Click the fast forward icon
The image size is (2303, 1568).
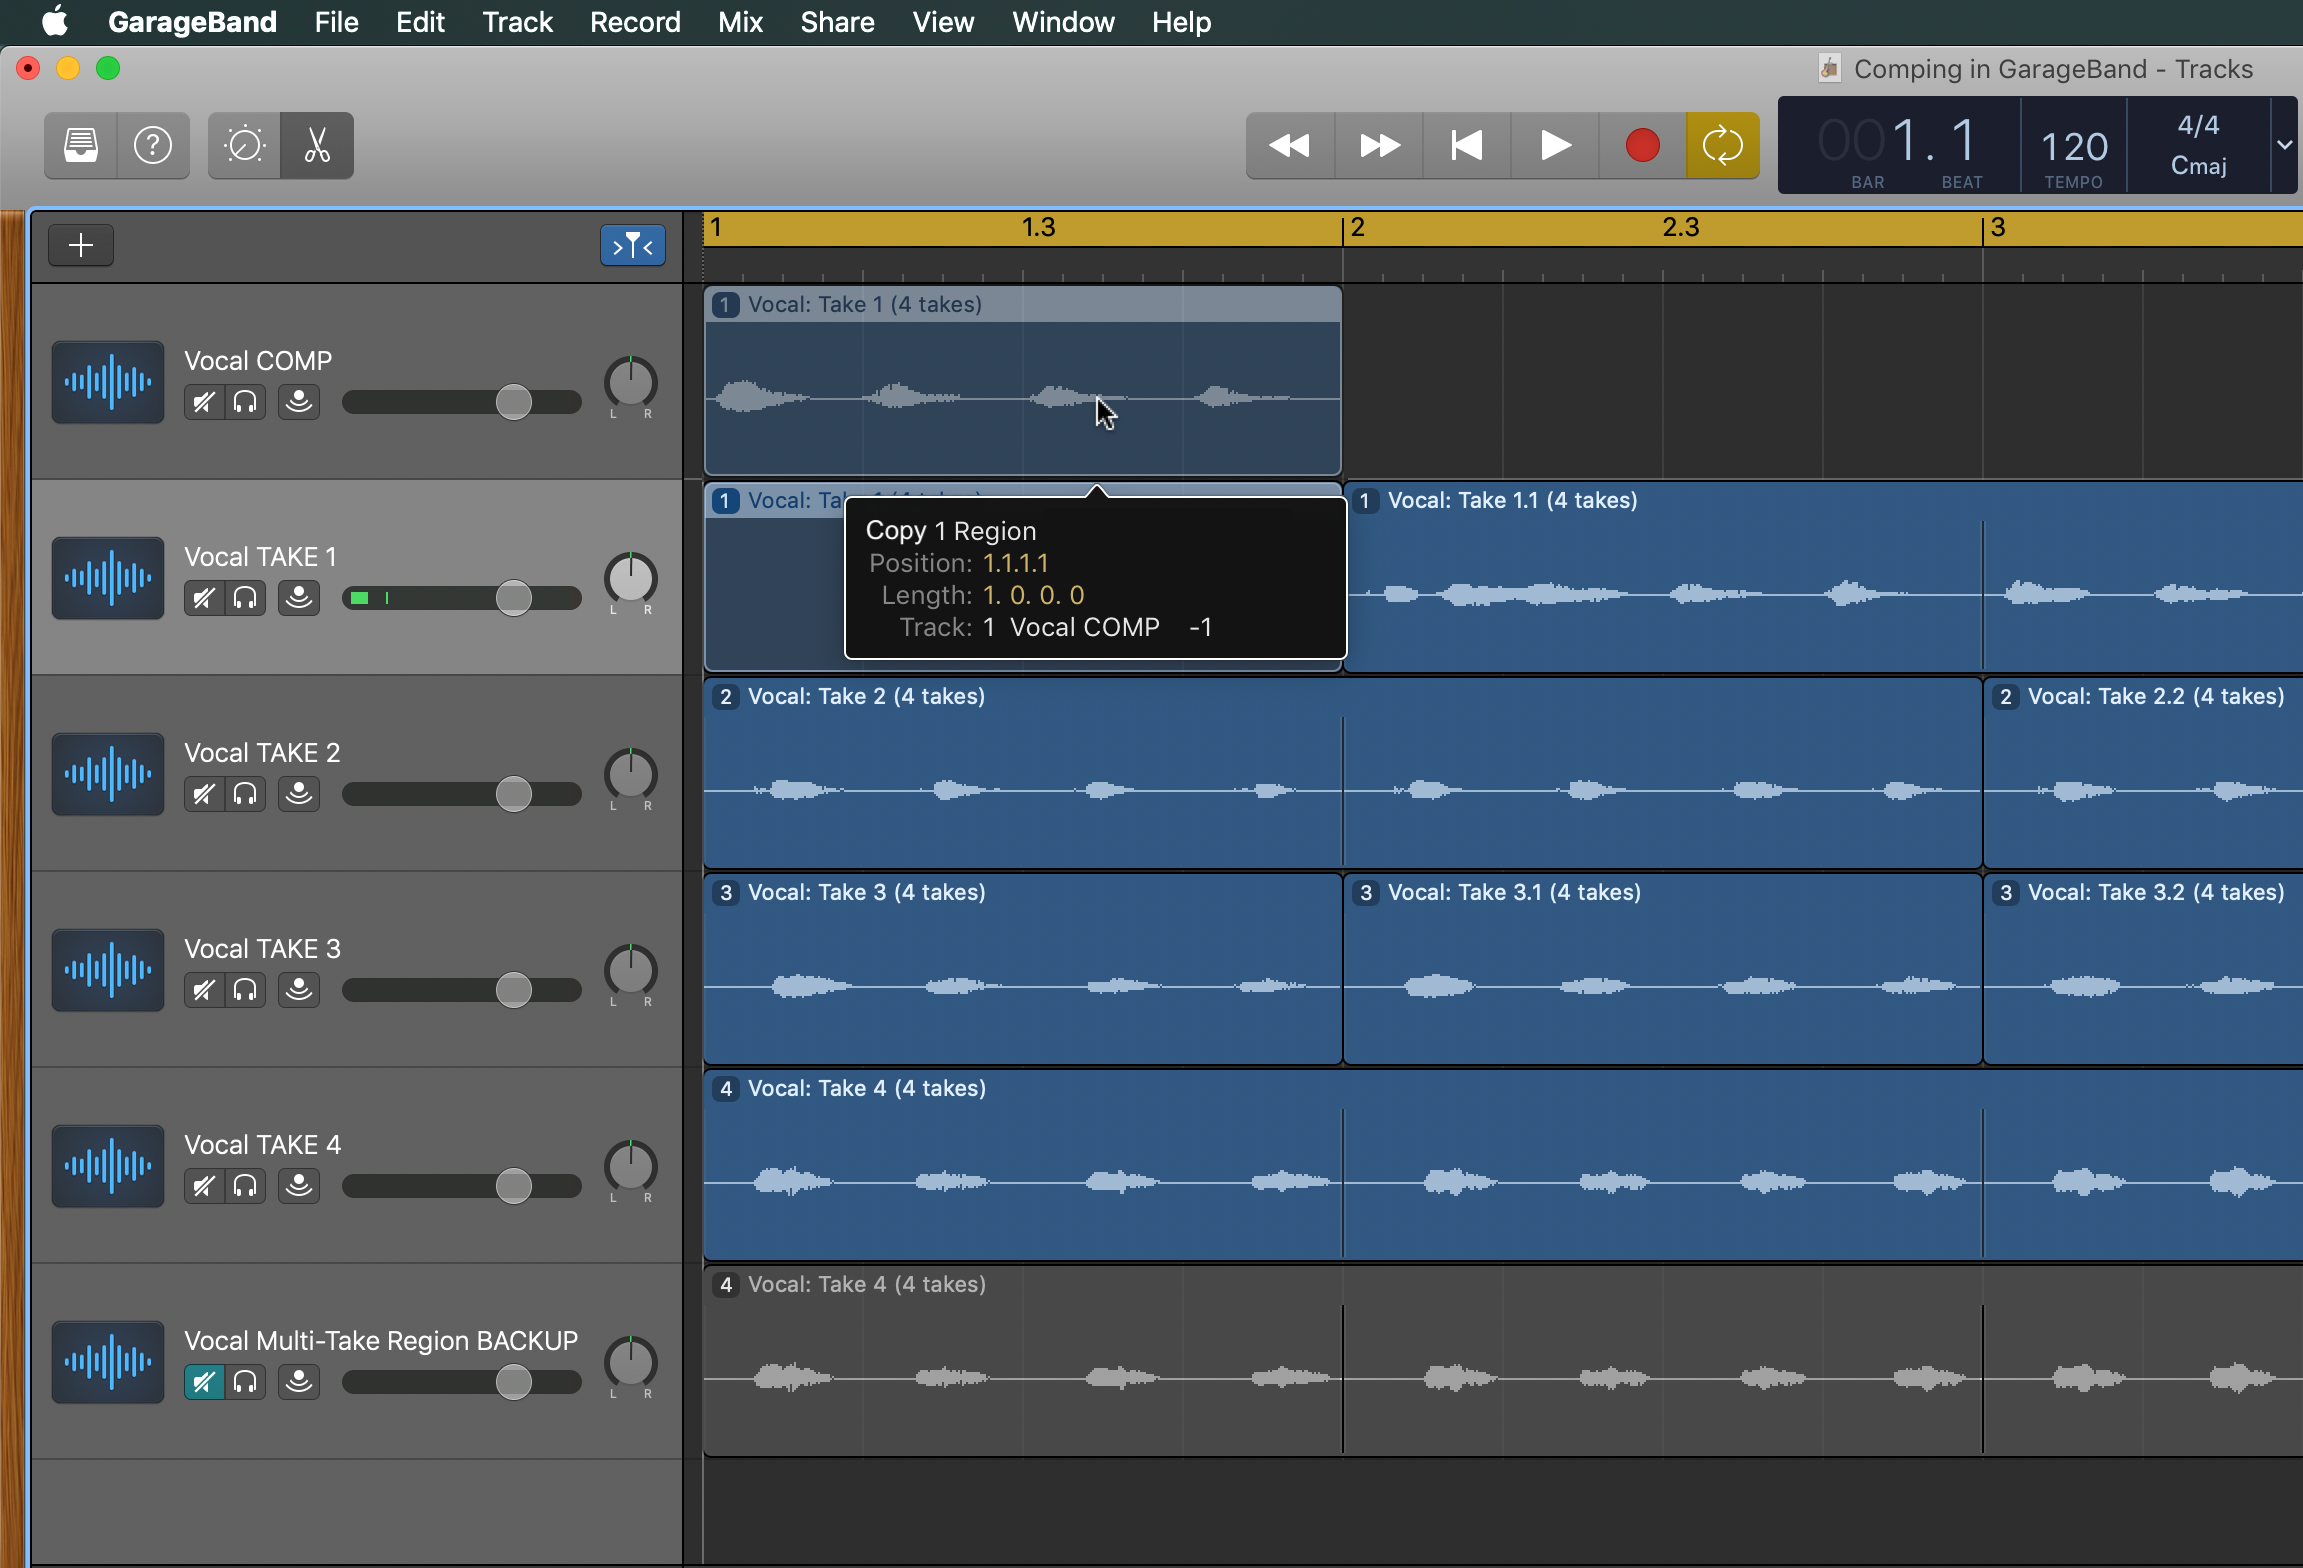[1379, 144]
